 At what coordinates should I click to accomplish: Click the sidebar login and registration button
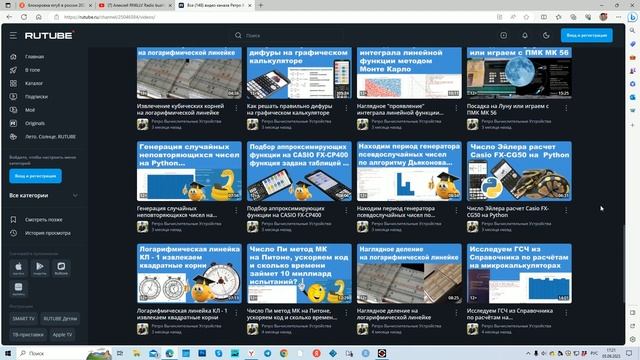pyautogui.click(x=36, y=176)
